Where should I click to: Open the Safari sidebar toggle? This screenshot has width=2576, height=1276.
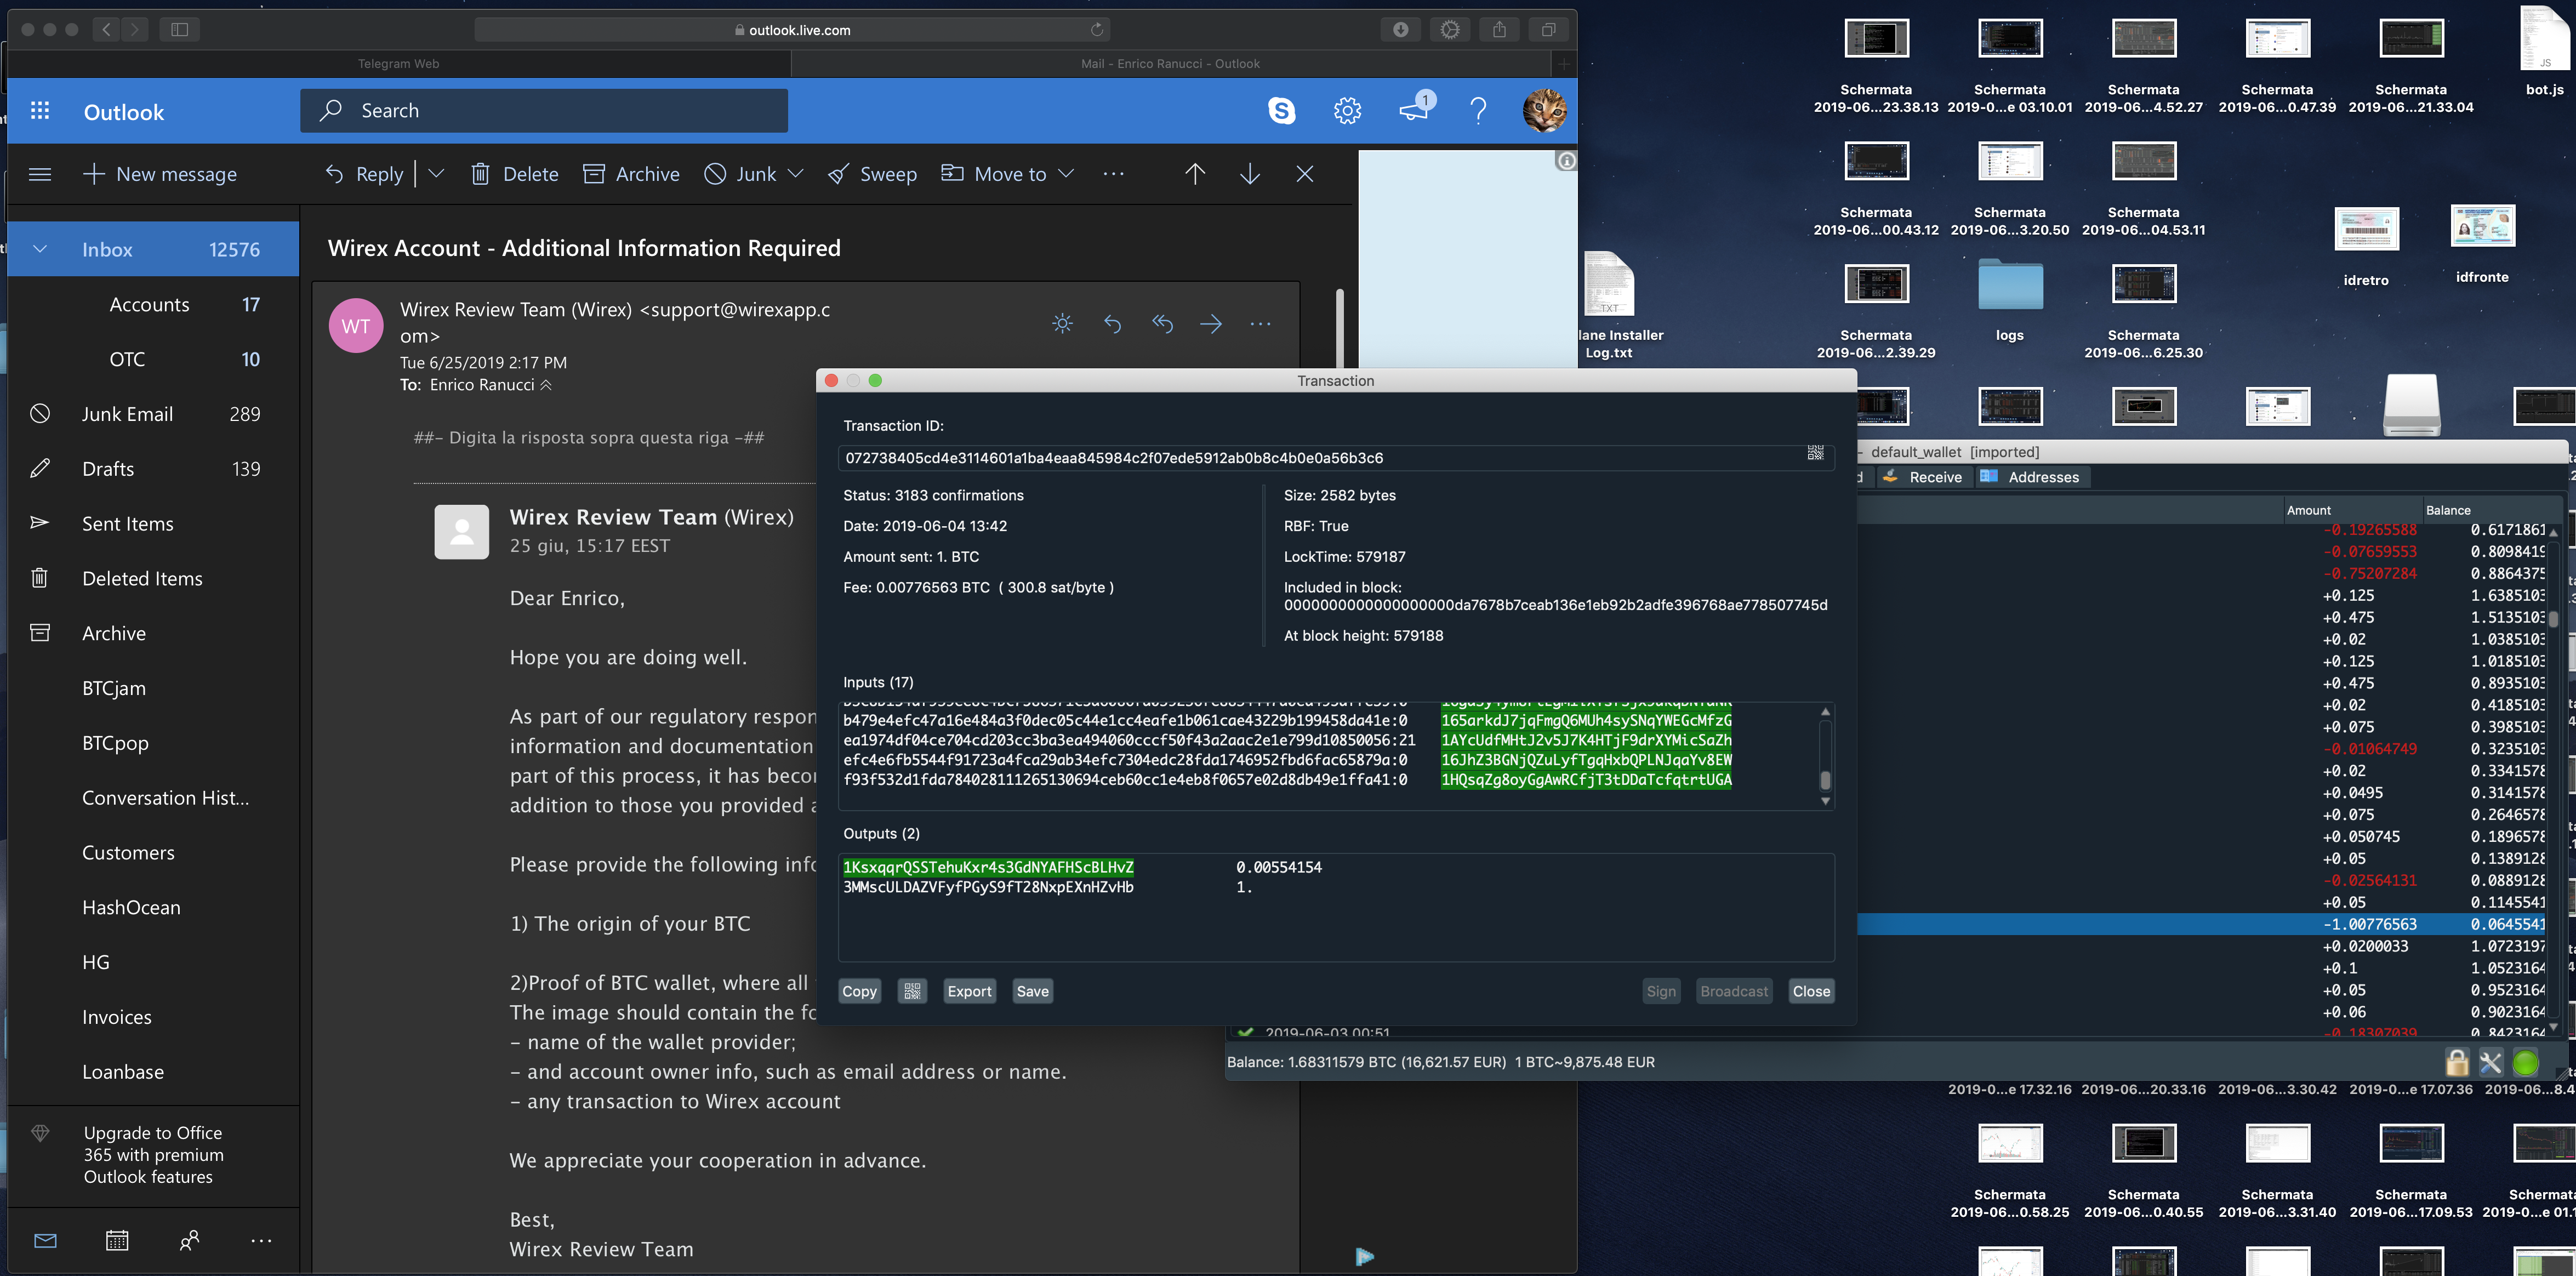180,30
